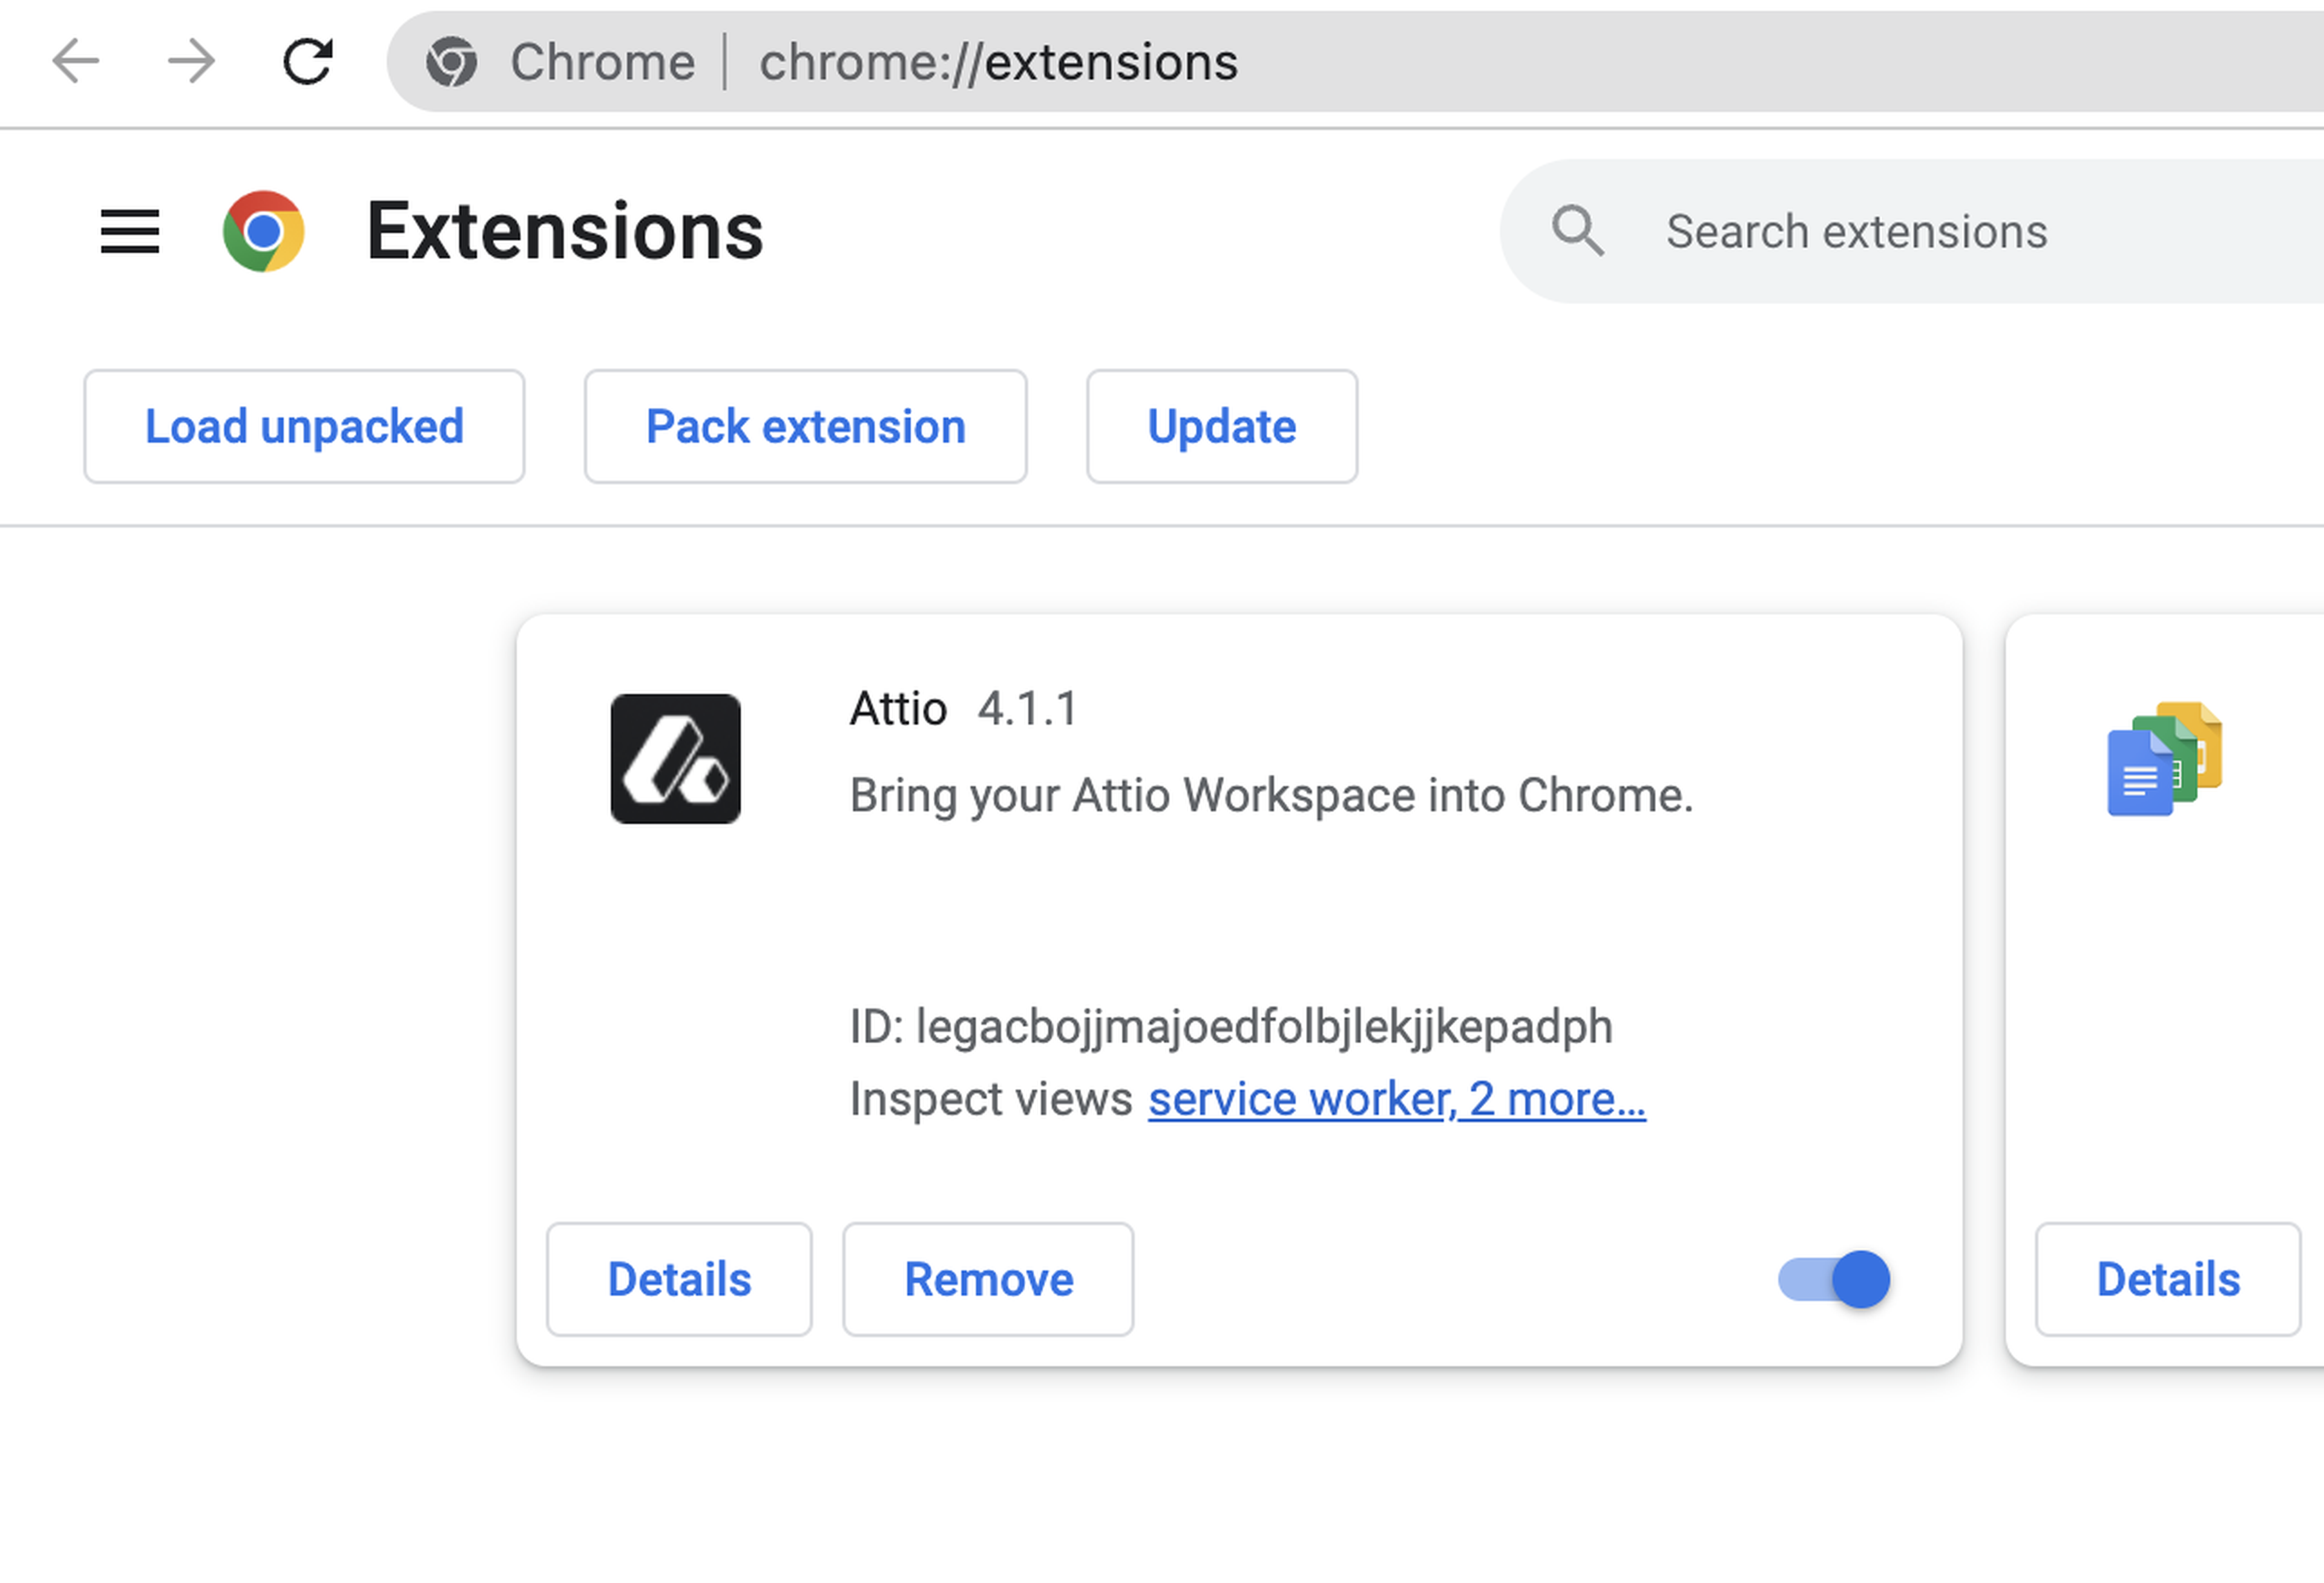Click the Chrome site info icon
This screenshot has height=1583, width=2324.
451,63
